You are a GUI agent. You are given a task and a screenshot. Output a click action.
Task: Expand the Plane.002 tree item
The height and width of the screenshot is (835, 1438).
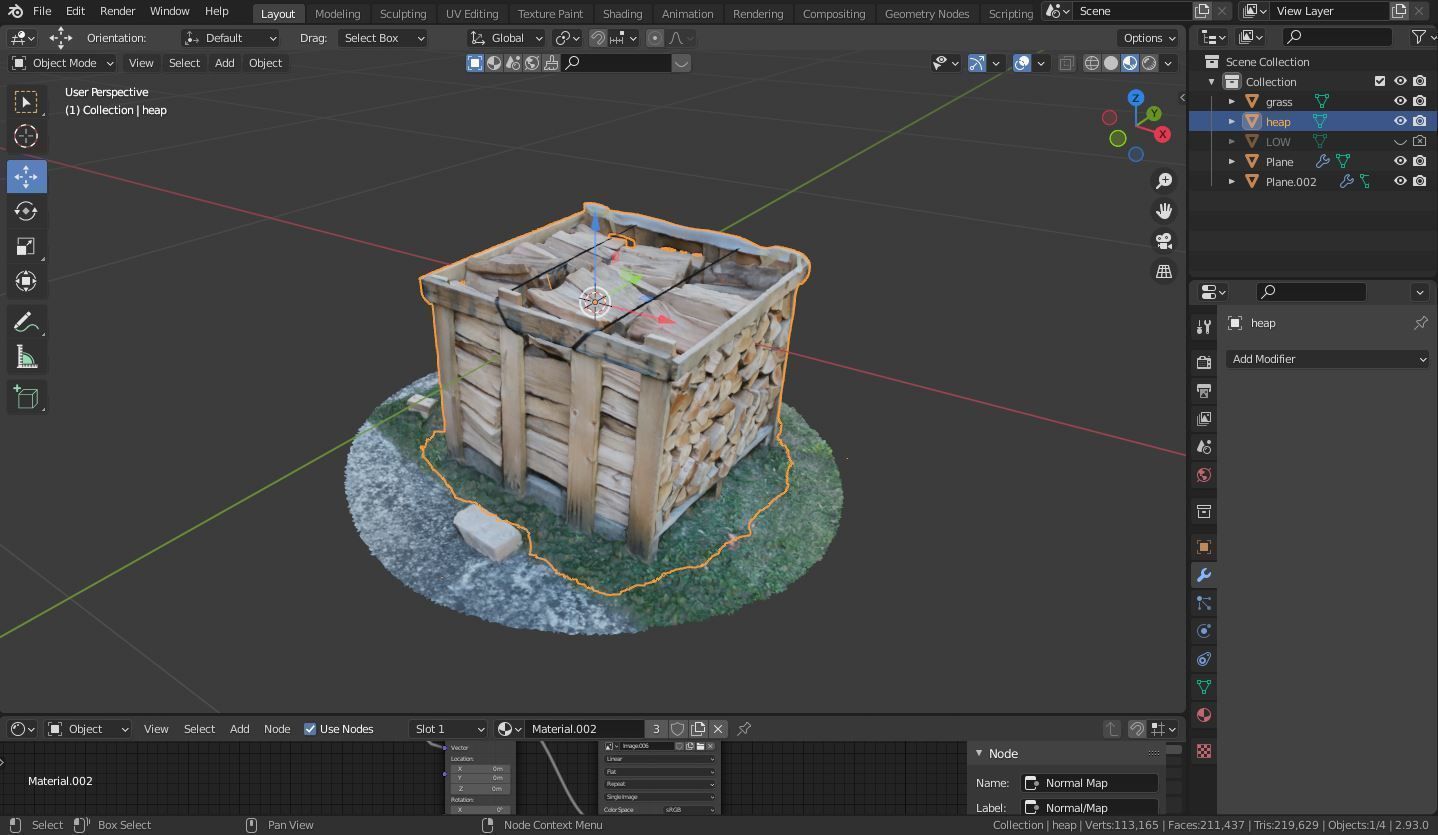pyautogui.click(x=1232, y=181)
